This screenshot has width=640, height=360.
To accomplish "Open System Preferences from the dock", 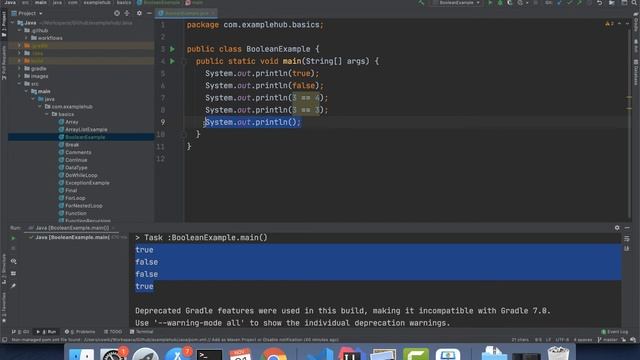I will coord(113,354).
